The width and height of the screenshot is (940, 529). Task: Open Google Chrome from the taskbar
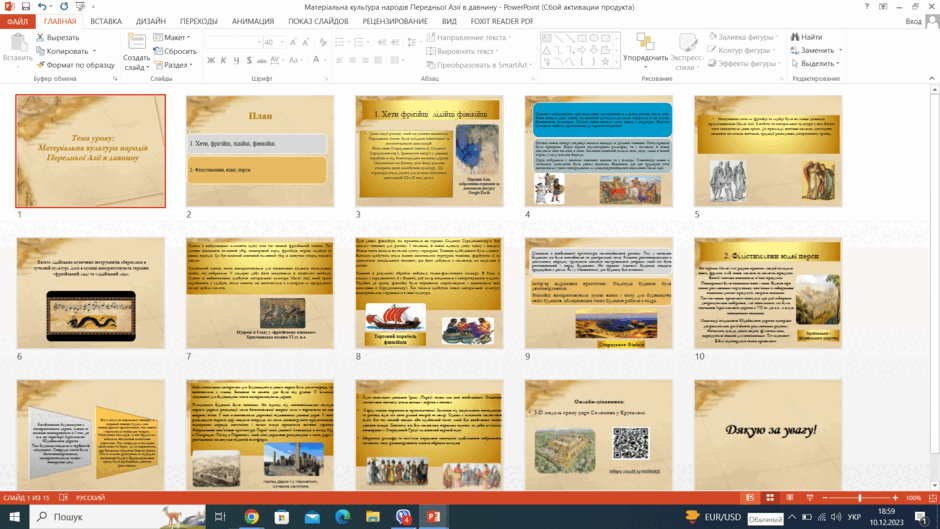coord(251,516)
